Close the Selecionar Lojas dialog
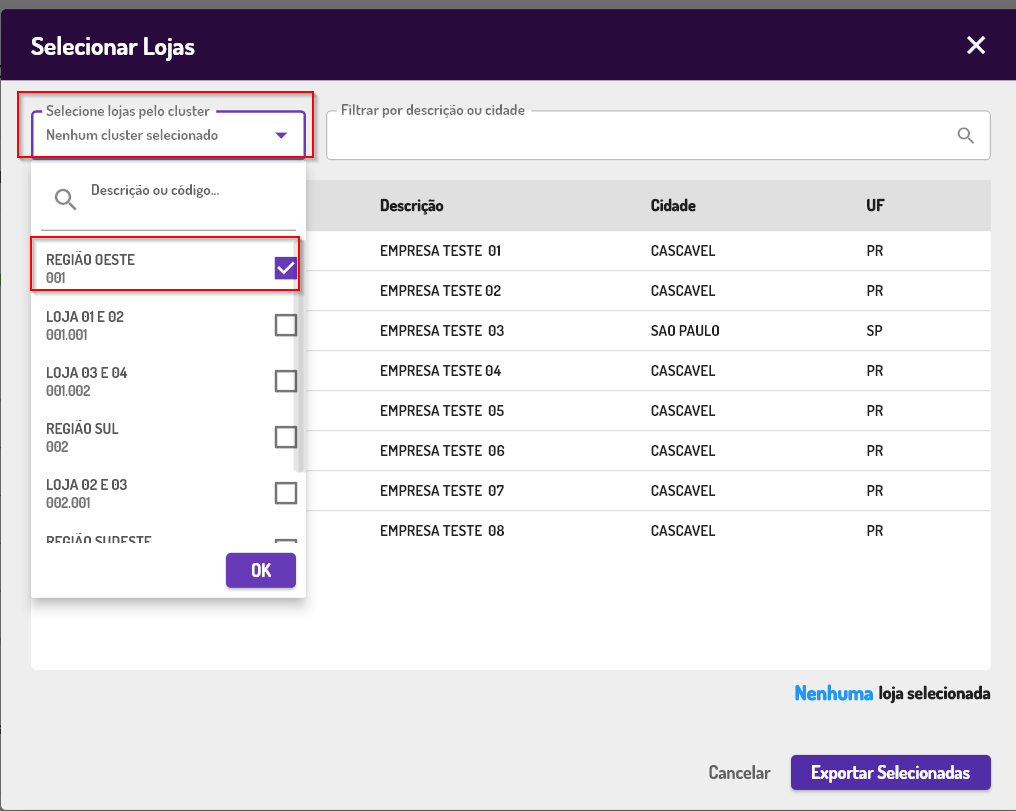 point(976,45)
